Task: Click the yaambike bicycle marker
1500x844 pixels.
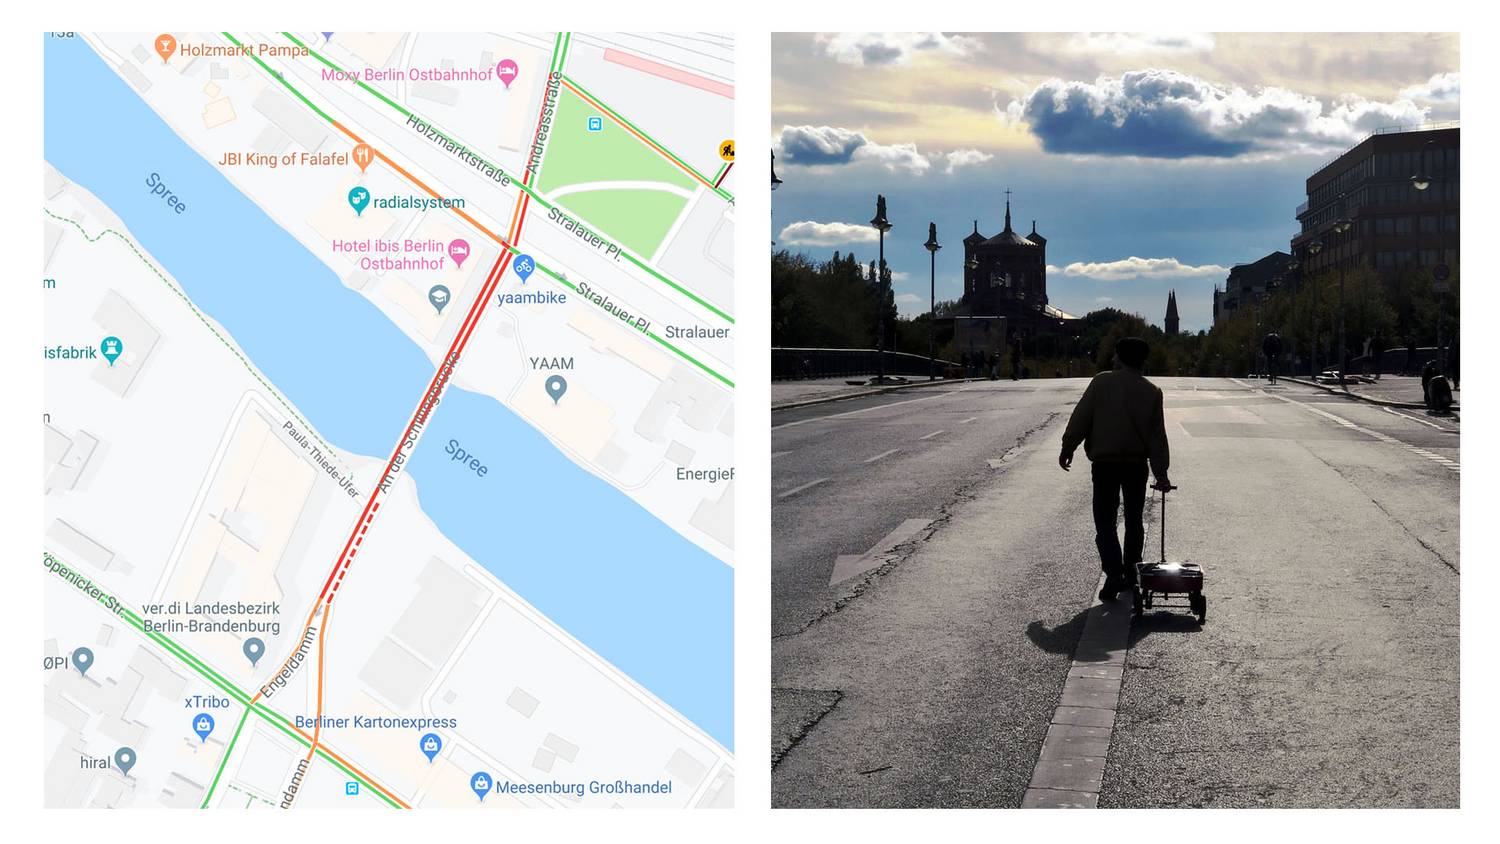Action: point(524,268)
